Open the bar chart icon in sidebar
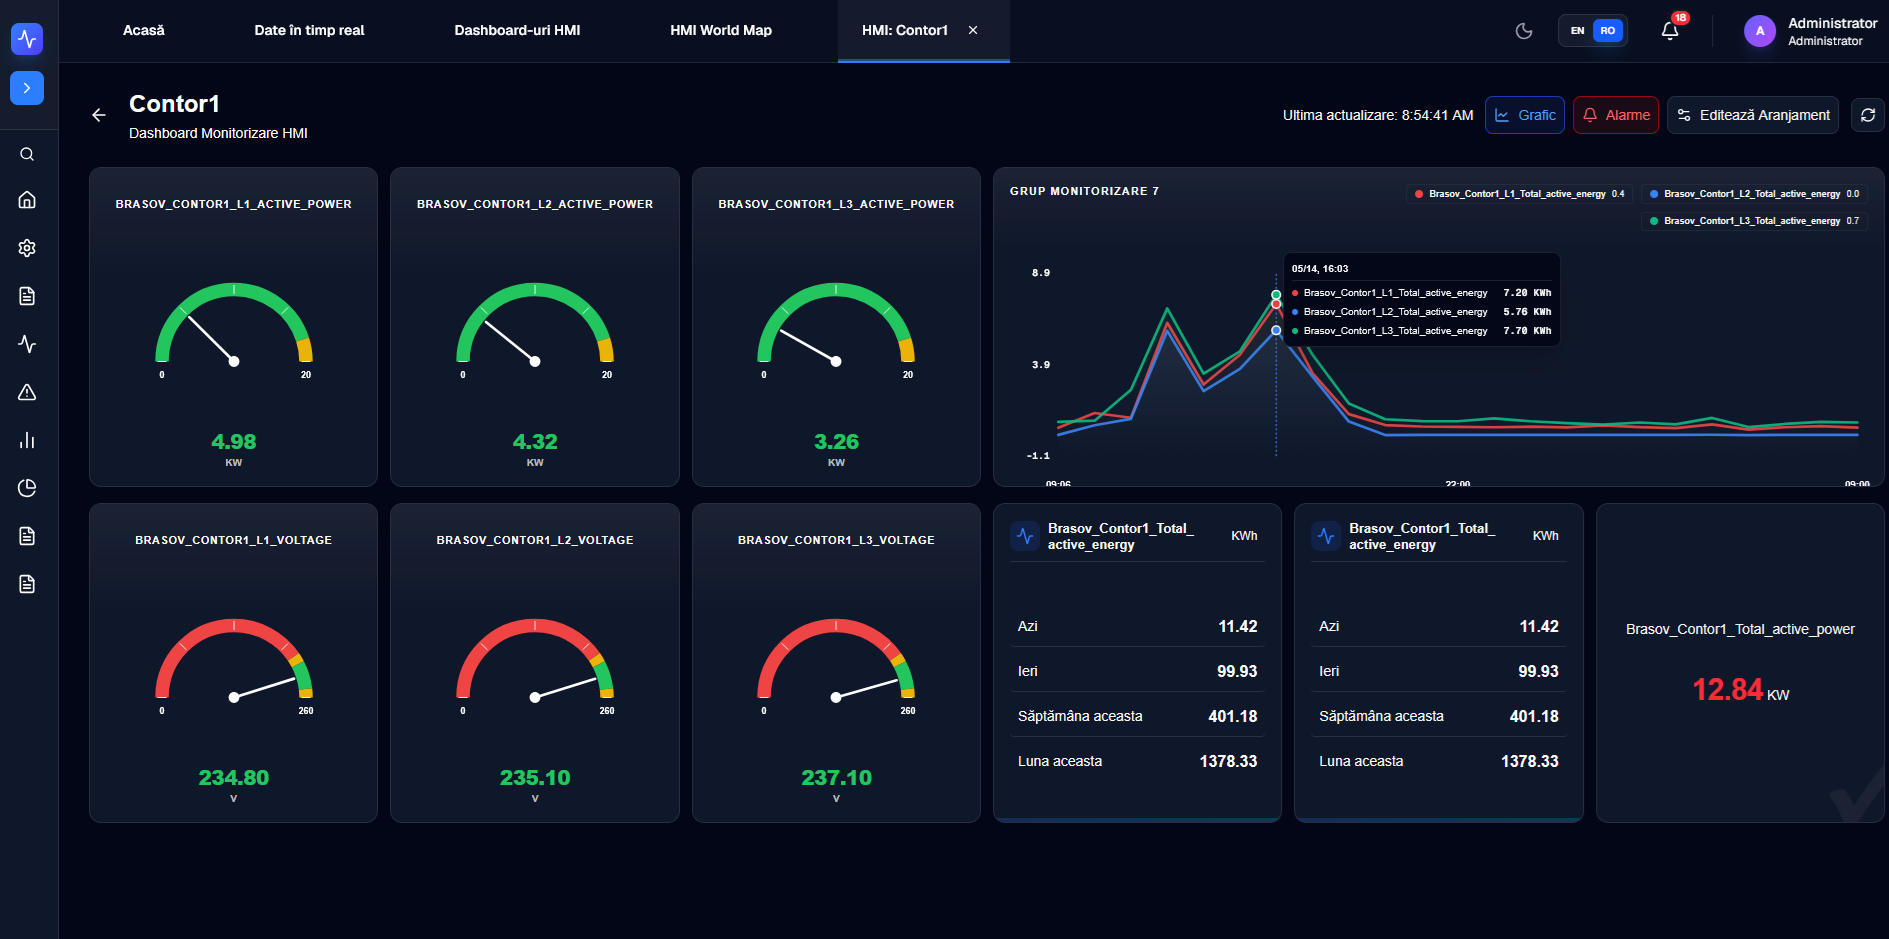 click(x=27, y=440)
